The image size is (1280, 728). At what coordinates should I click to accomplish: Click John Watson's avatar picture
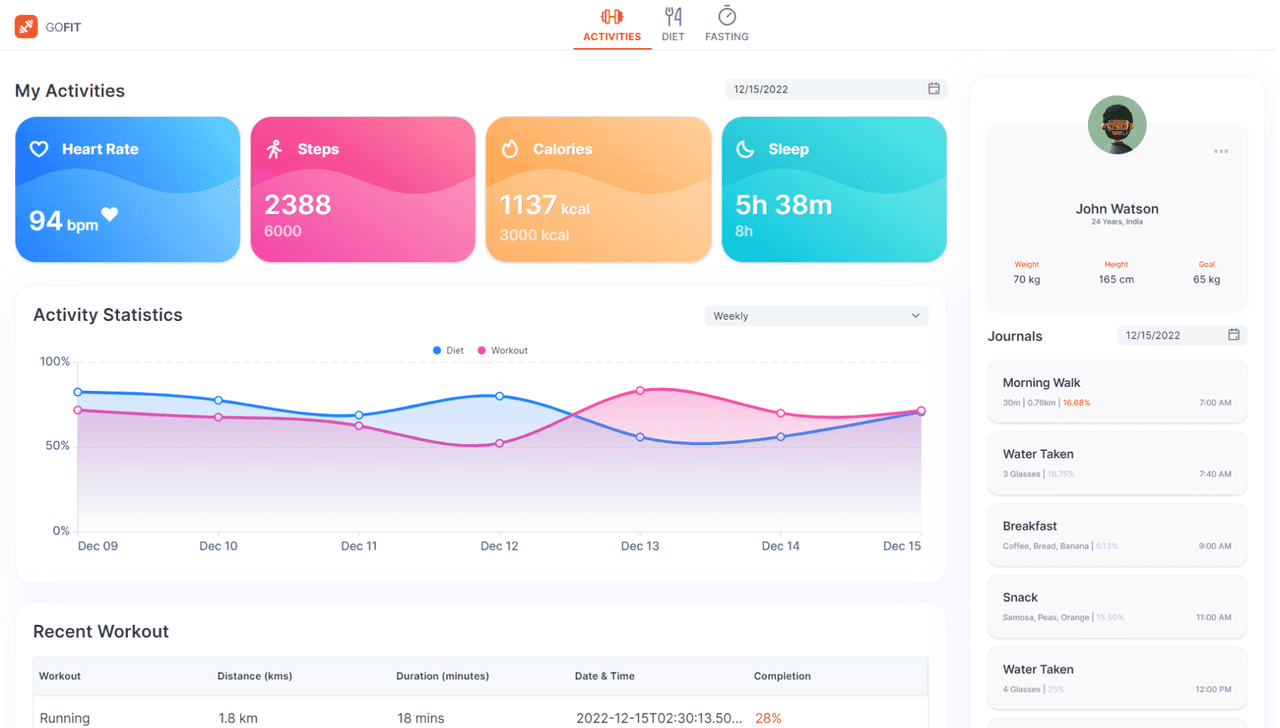(x=1117, y=125)
